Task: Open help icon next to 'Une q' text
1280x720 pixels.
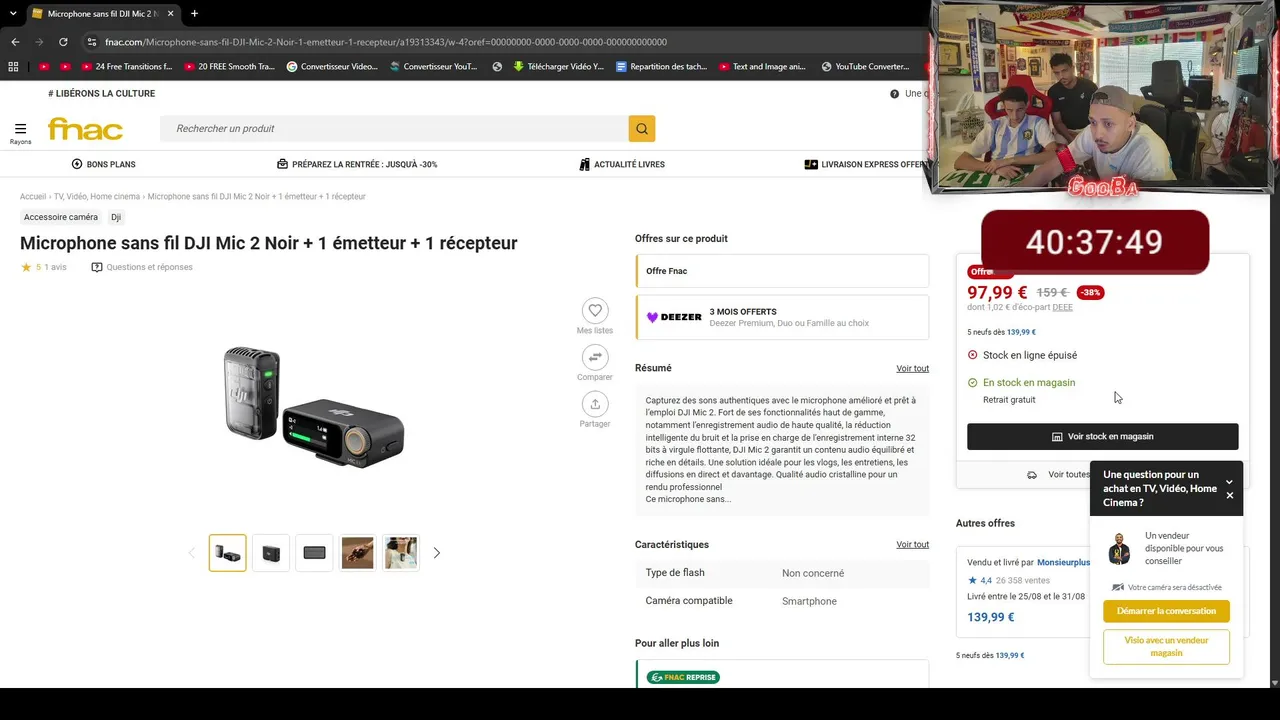Action: (895, 94)
